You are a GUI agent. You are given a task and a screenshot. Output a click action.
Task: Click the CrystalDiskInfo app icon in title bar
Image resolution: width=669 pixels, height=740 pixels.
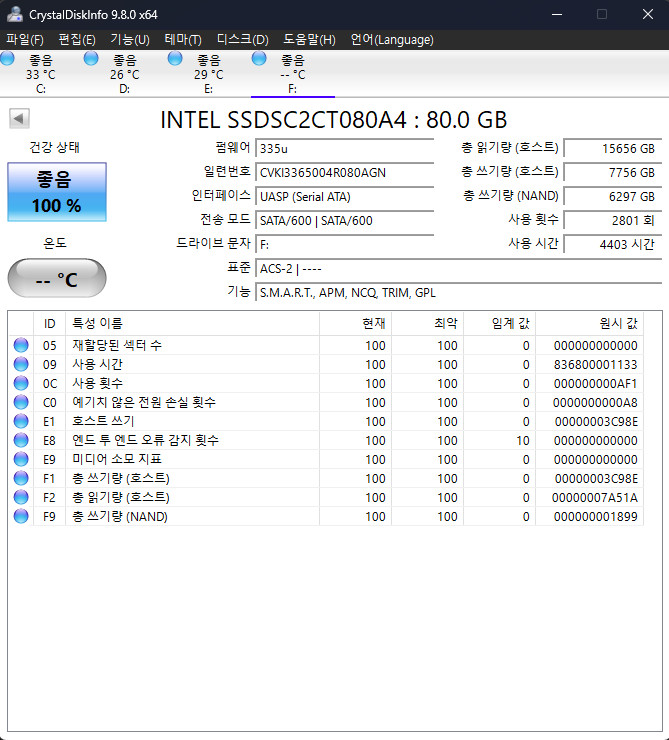tap(15, 14)
